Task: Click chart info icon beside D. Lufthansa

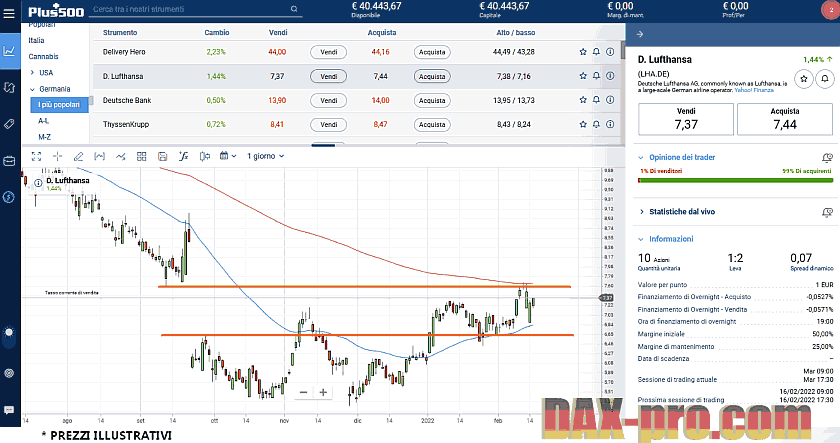Action: [39, 183]
